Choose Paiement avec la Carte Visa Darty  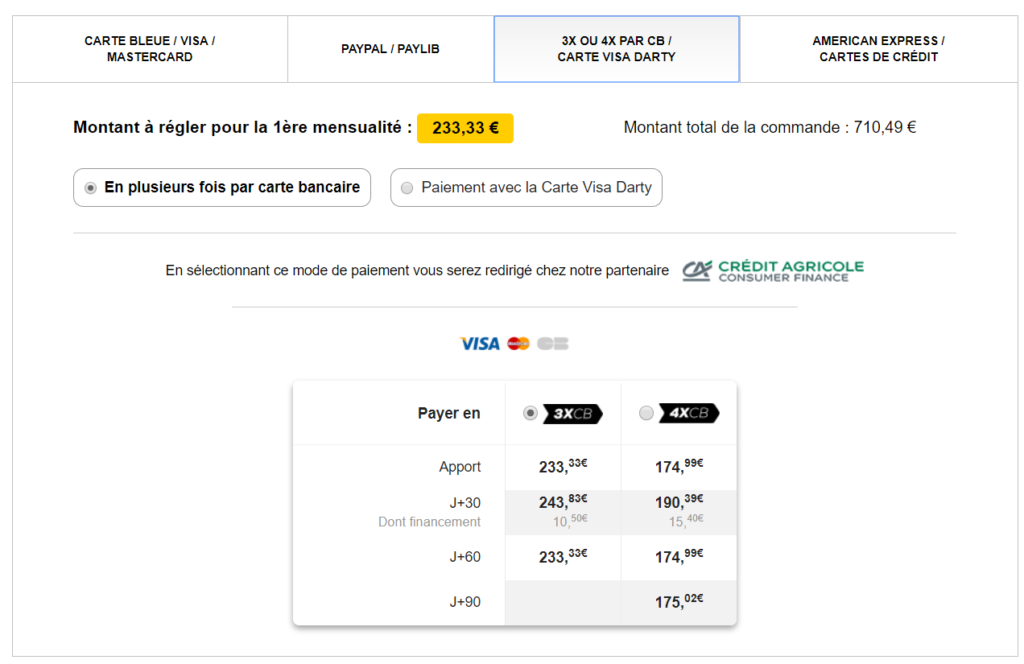pos(526,188)
